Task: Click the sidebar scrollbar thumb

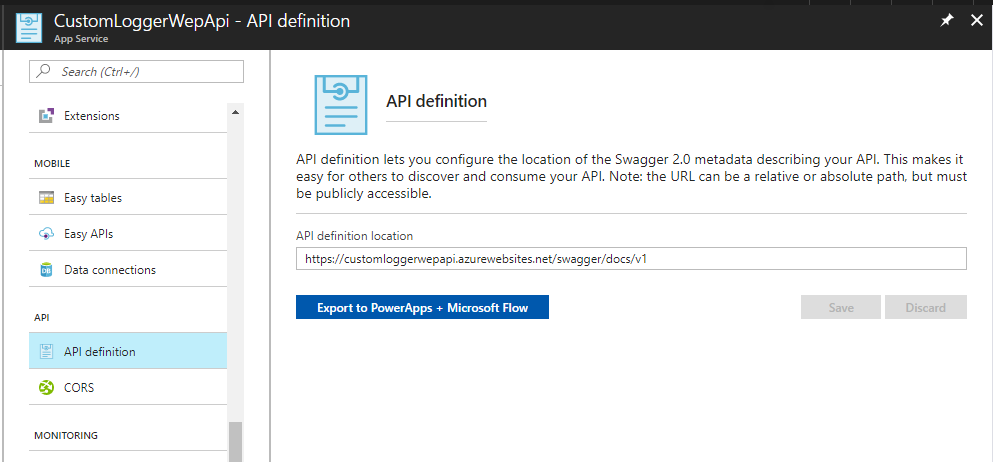Action: (x=236, y=442)
